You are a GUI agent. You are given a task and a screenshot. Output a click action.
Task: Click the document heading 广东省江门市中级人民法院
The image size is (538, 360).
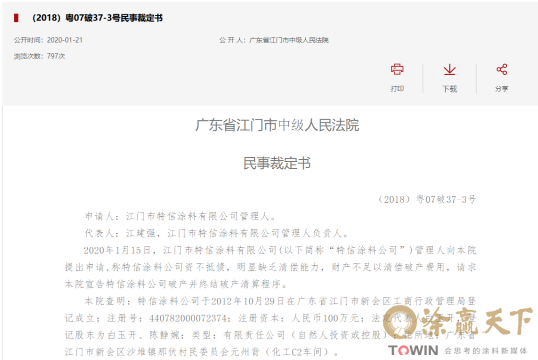pos(277,125)
